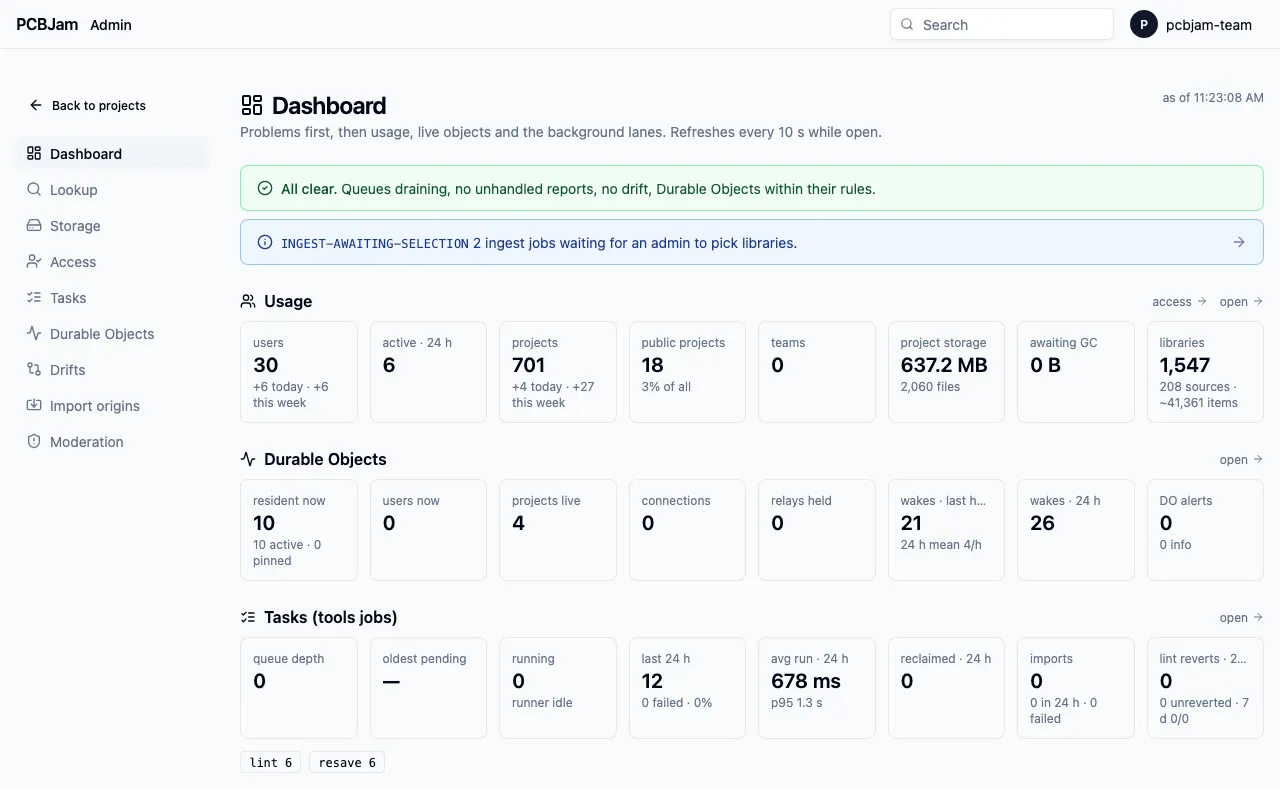Screen dimensions: 1280x790
Task: Click the large Dashboard heading icon
Action: 252,105
